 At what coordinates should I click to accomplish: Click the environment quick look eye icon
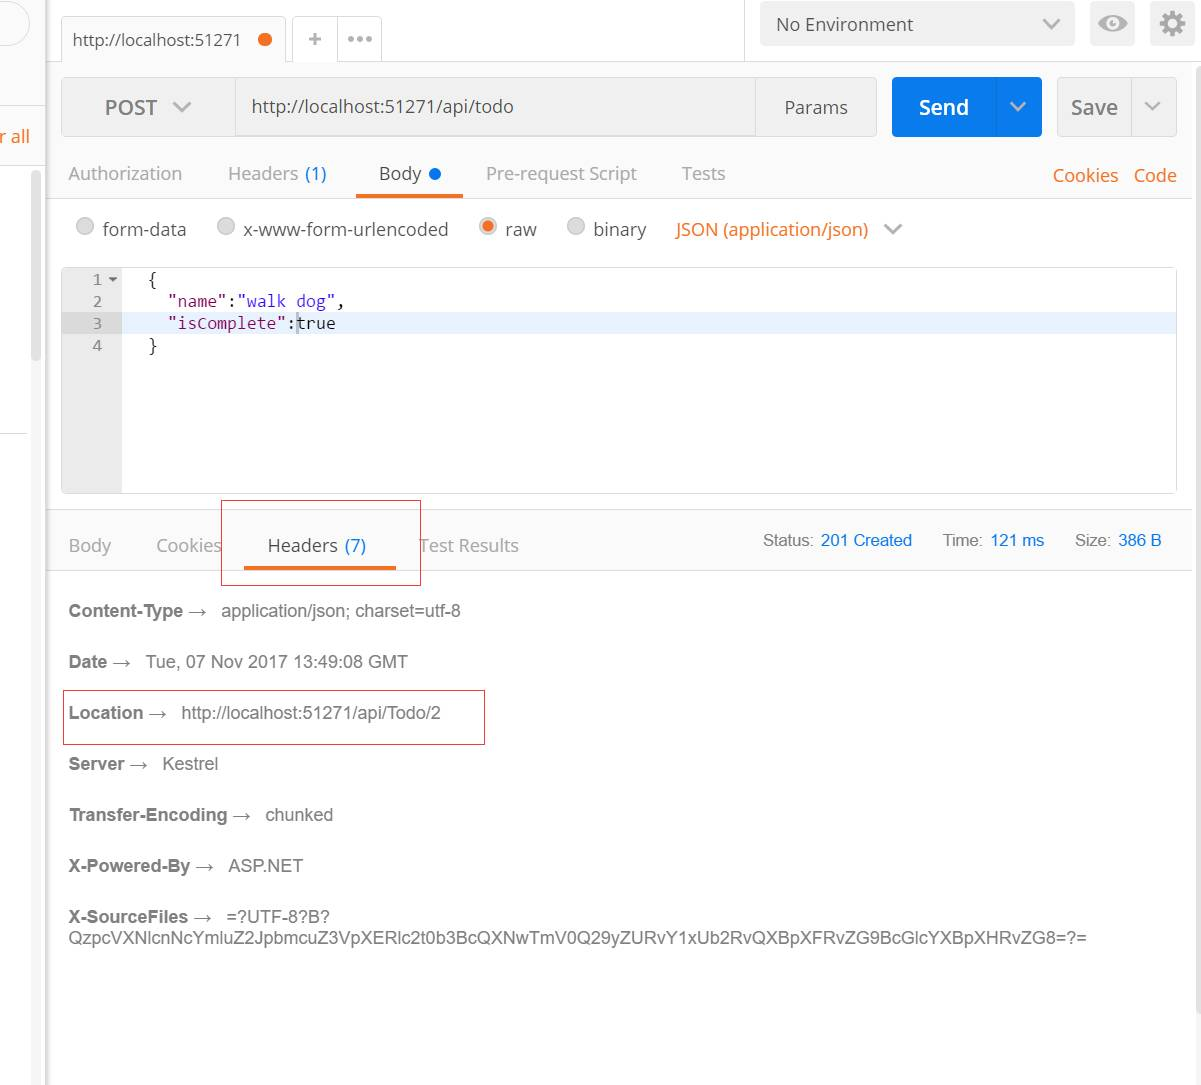coord(1112,24)
